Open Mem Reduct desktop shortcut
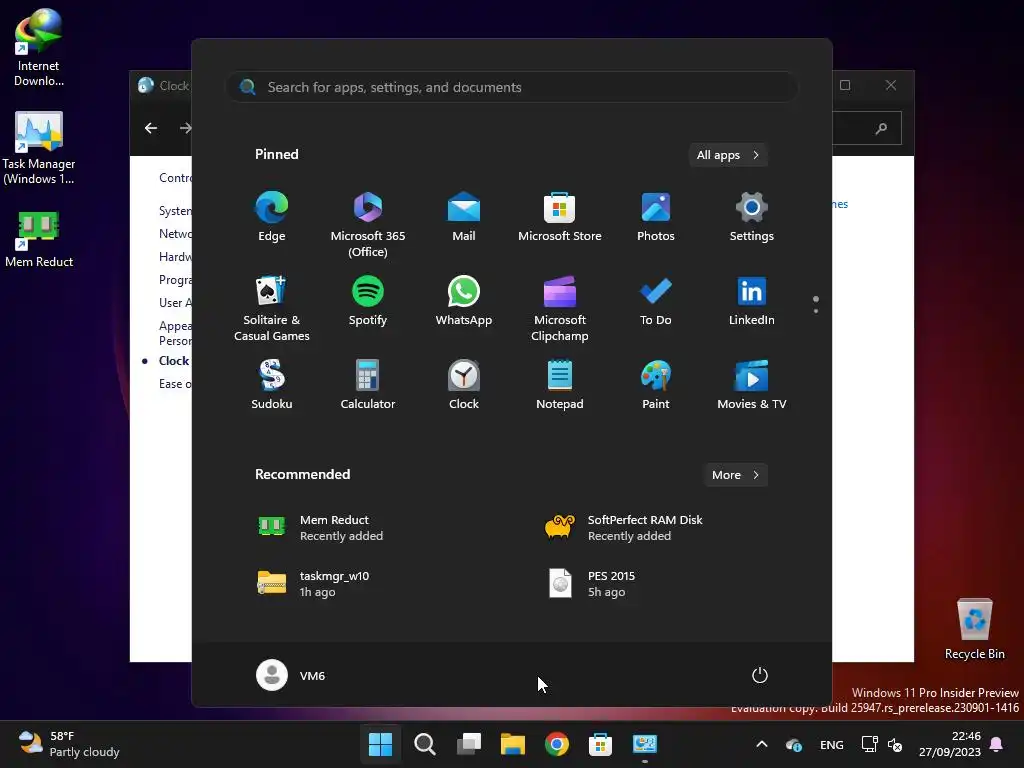The height and width of the screenshot is (768, 1024). coord(39,239)
